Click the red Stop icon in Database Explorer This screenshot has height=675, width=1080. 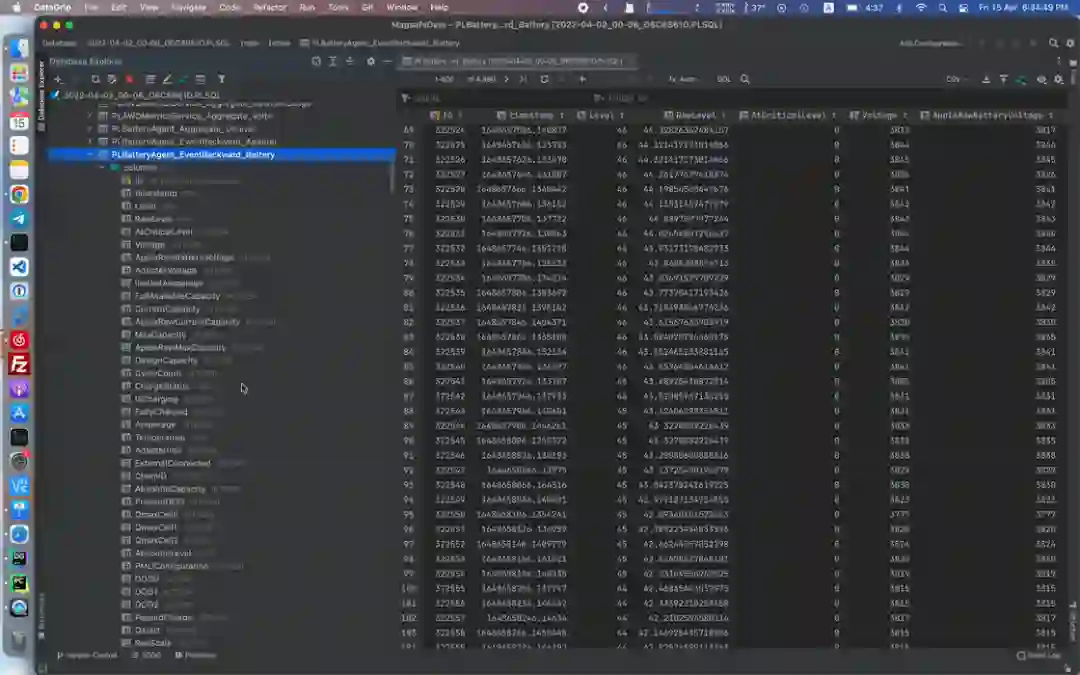129,79
